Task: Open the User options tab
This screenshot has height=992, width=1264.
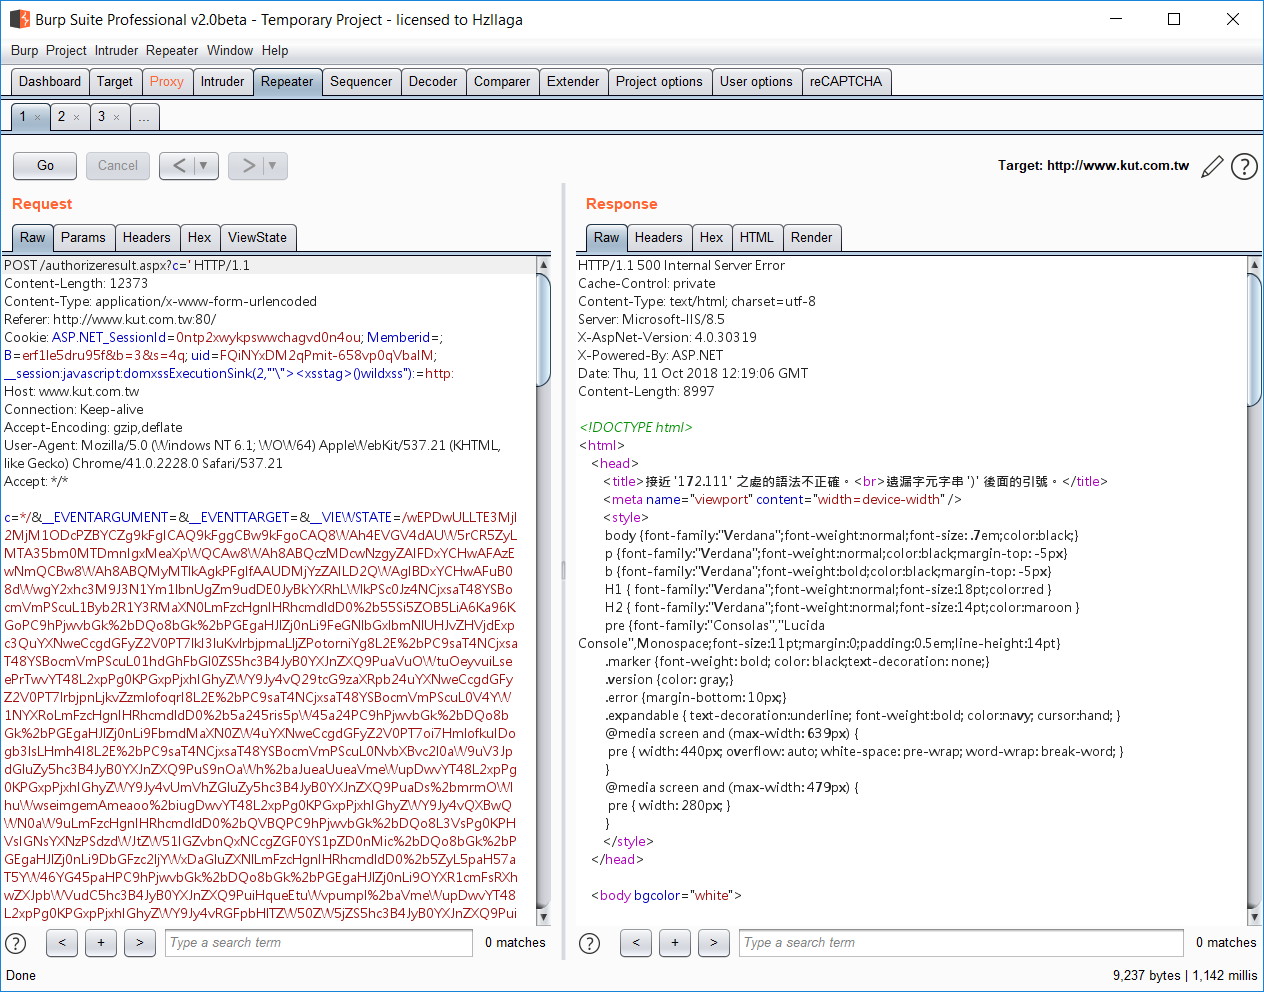Action: (x=756, y=82)
